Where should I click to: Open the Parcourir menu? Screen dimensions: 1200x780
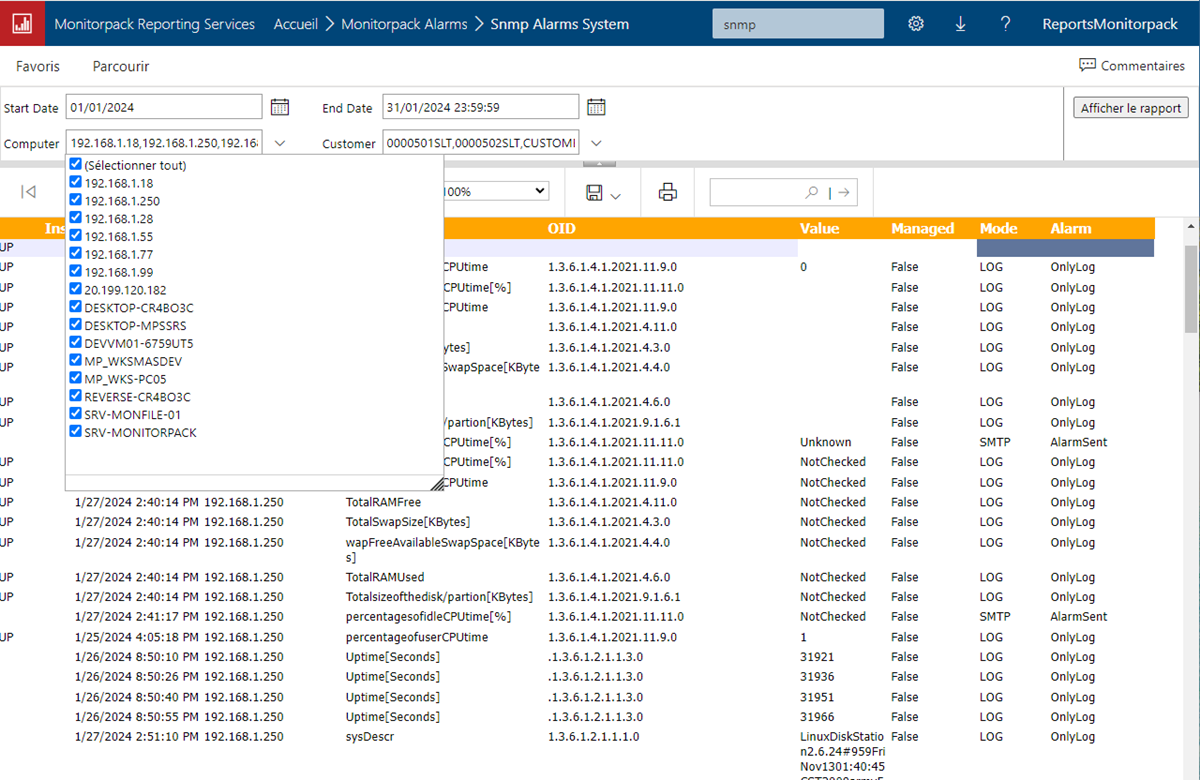[121, 66]
